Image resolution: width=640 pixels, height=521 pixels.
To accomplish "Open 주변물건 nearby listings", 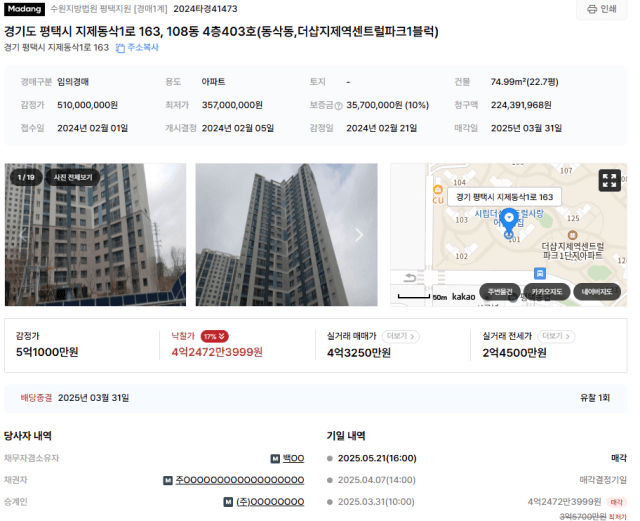I will pos(500,292).
